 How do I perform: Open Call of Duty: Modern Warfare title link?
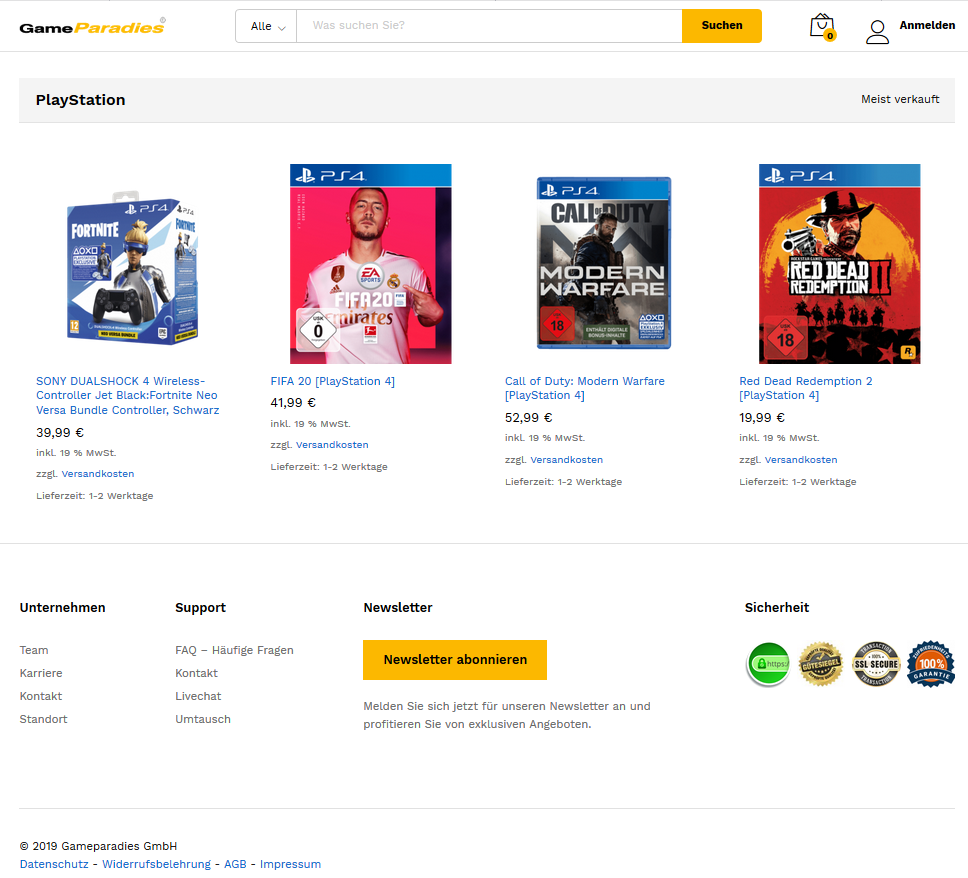pos(585,388)
